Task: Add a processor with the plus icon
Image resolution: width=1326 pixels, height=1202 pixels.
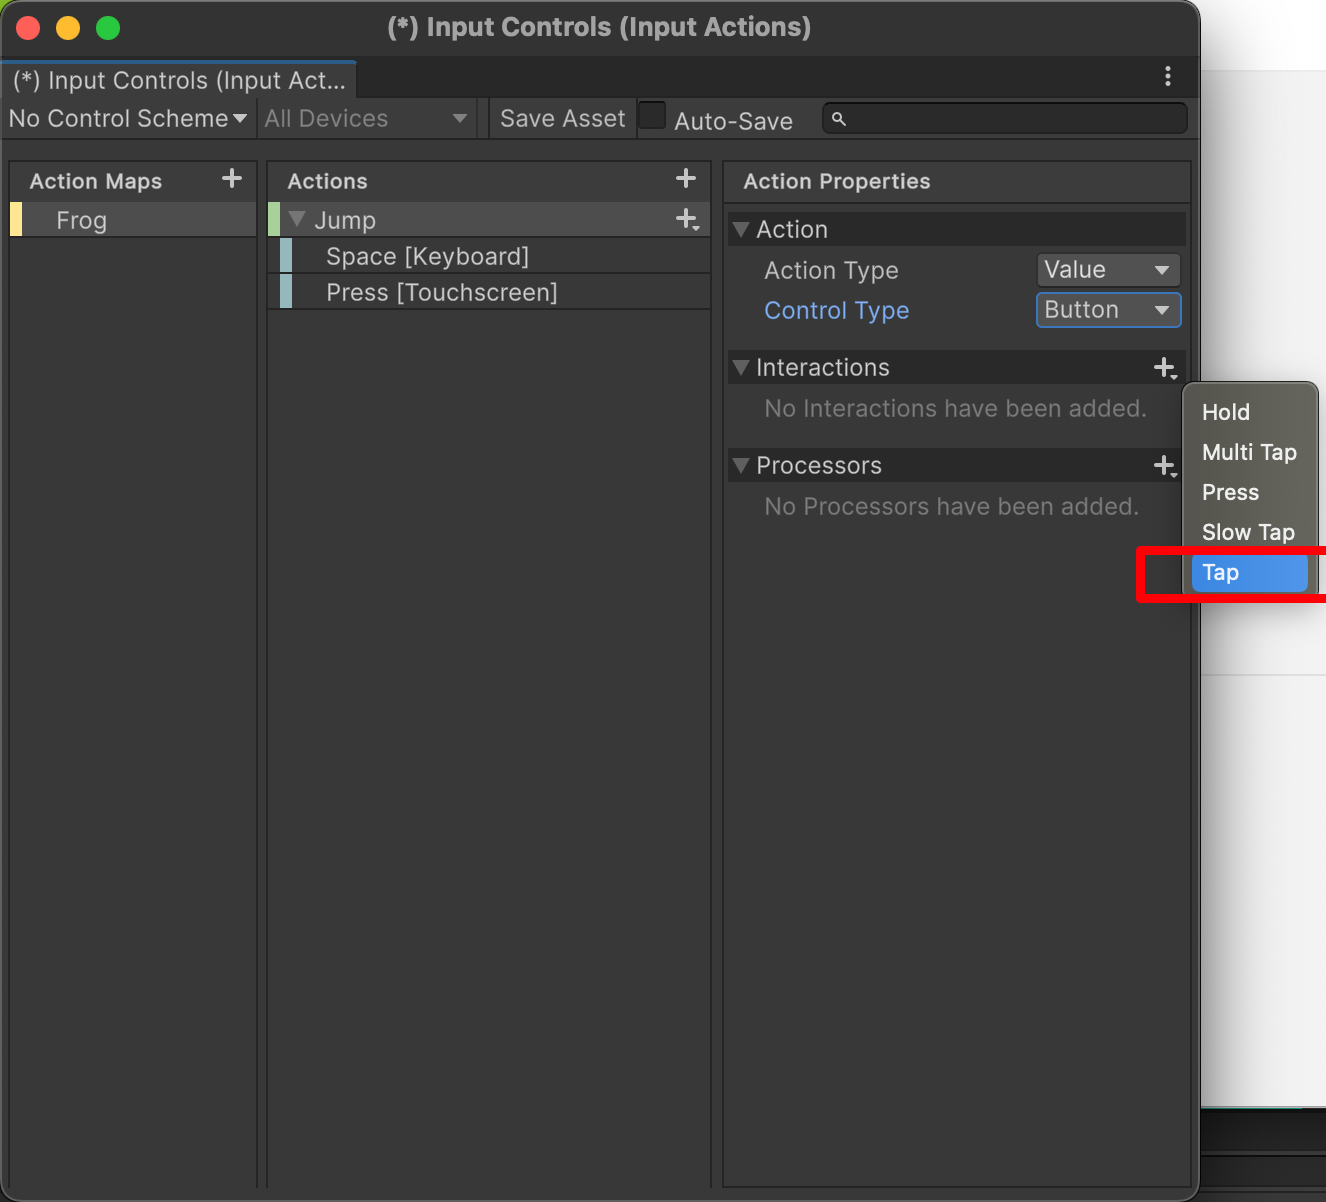Action: tap(1165, 466)
